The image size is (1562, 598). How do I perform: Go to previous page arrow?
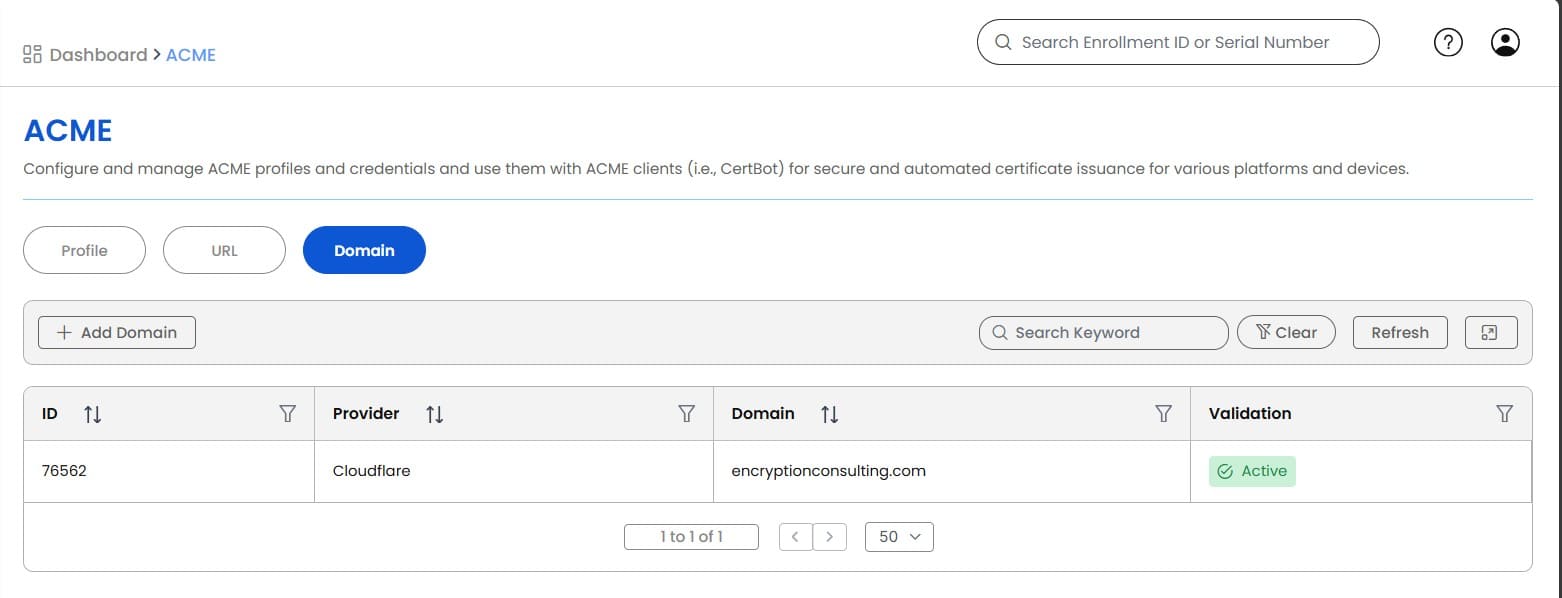tap(795, 537)
